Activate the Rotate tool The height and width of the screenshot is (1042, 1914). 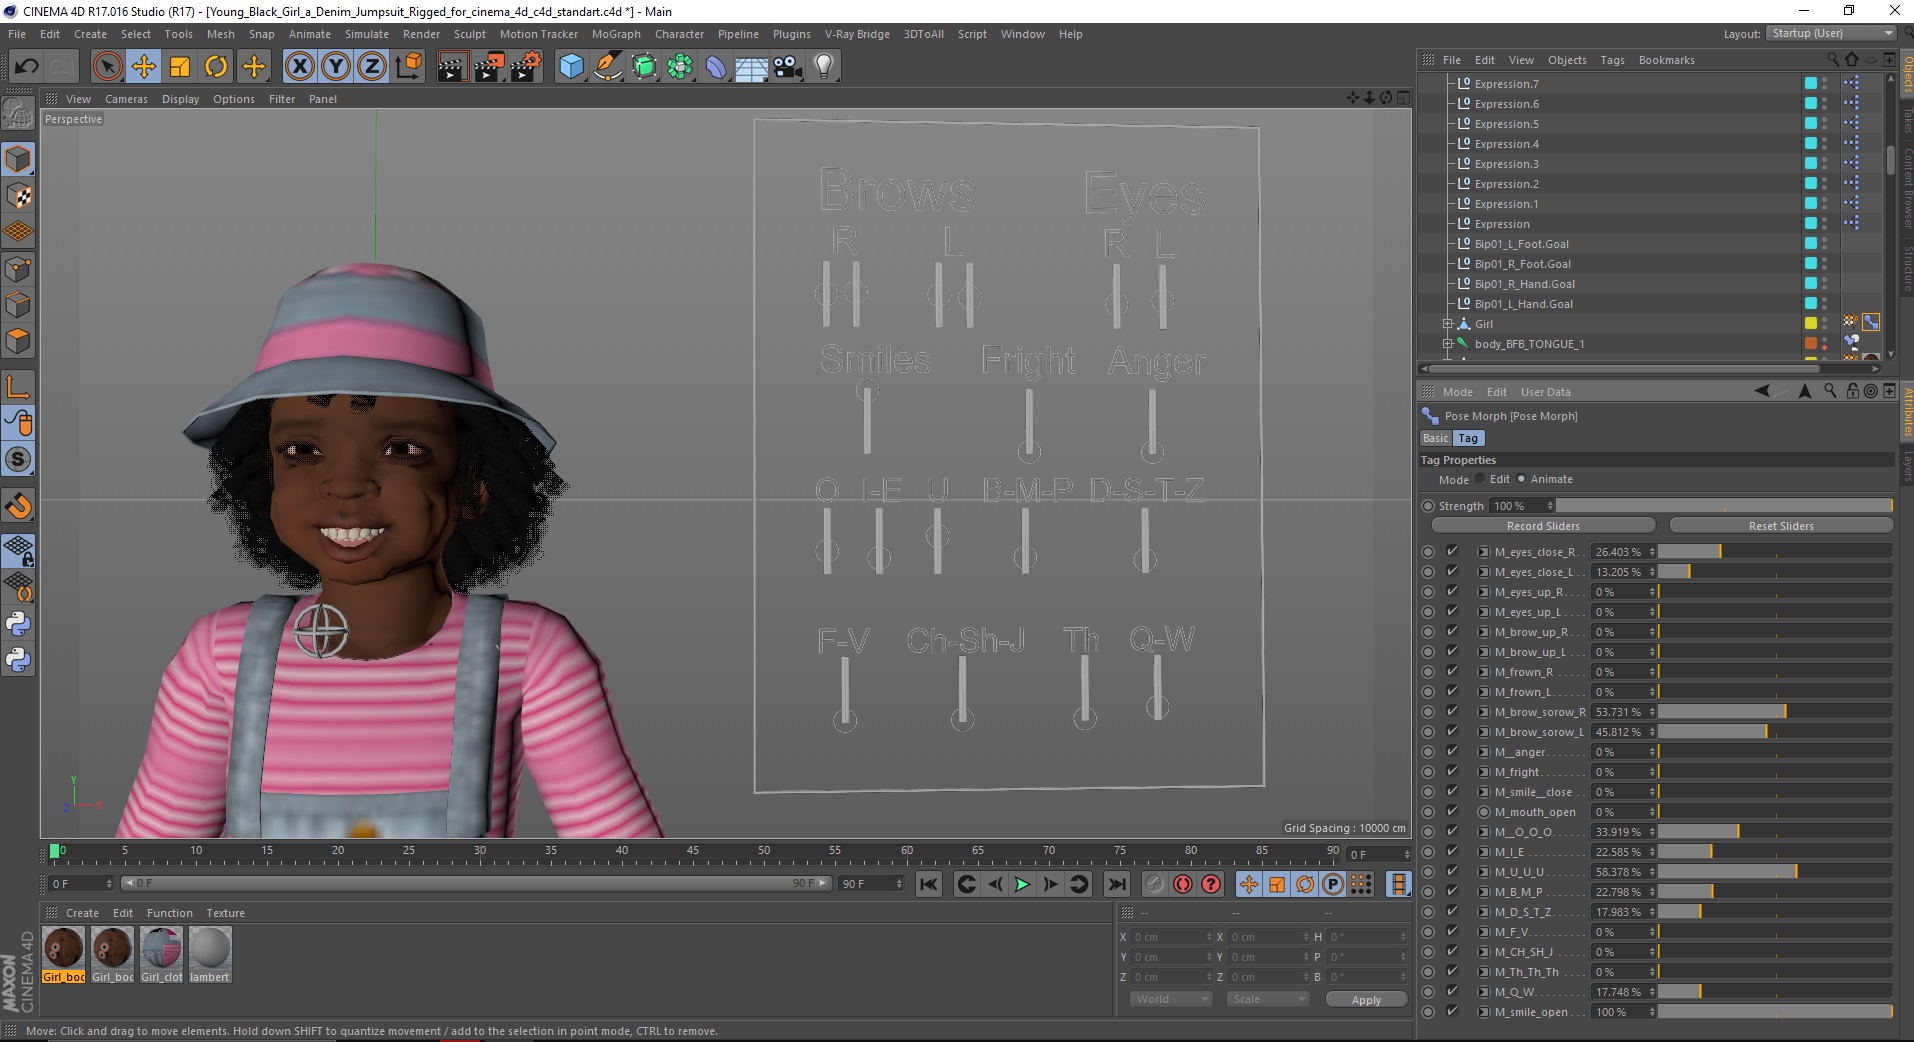pyautogui.click(x=216, y=67)
